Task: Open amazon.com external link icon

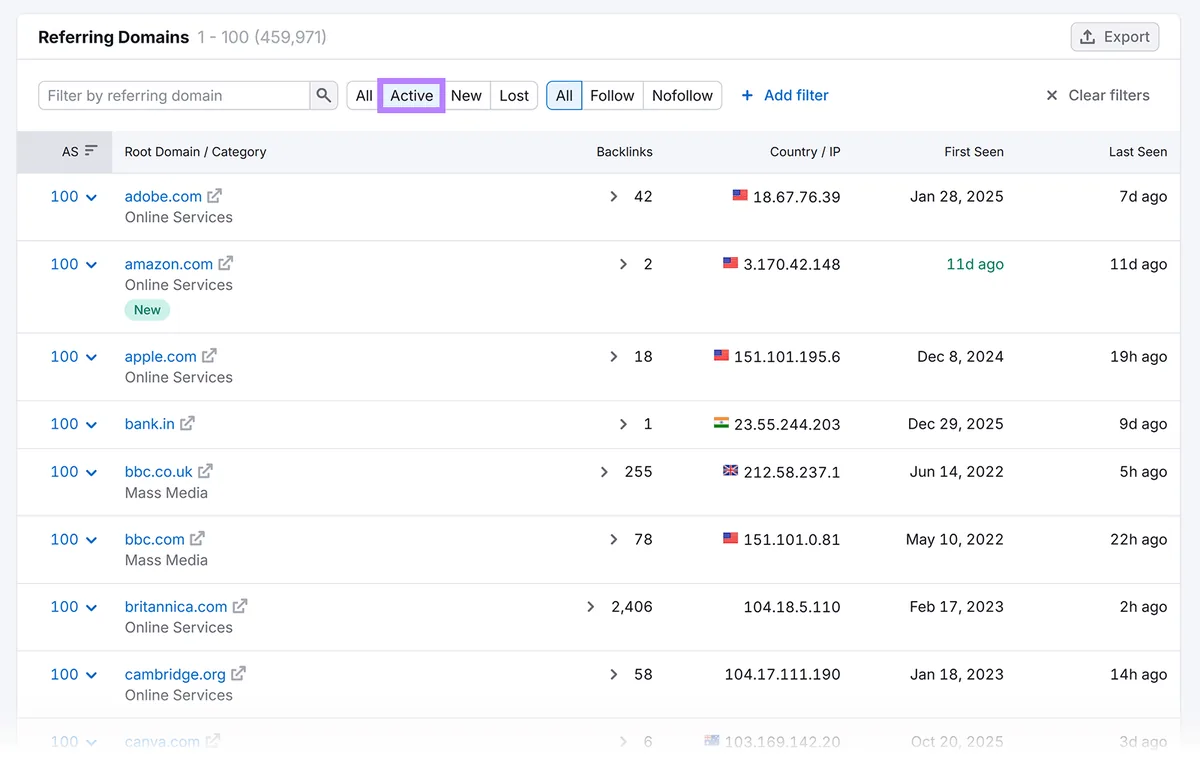Action: tap(226, 264)
